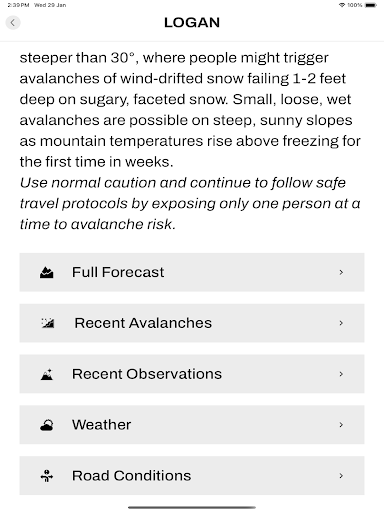Open the Recent Avalanches menu item
Image resolution: width=384 pixels, height=512 pixels.
click(192, 323)
